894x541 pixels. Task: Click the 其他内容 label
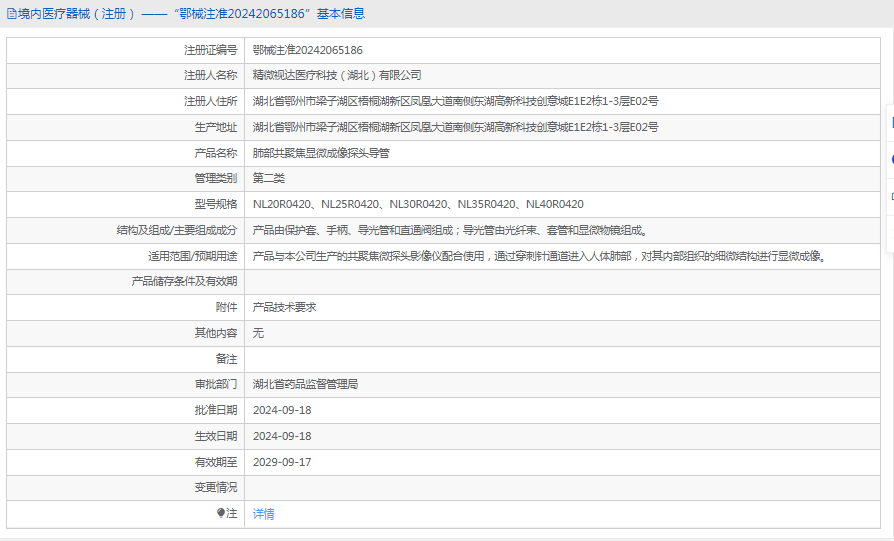(x=216, y=333)
